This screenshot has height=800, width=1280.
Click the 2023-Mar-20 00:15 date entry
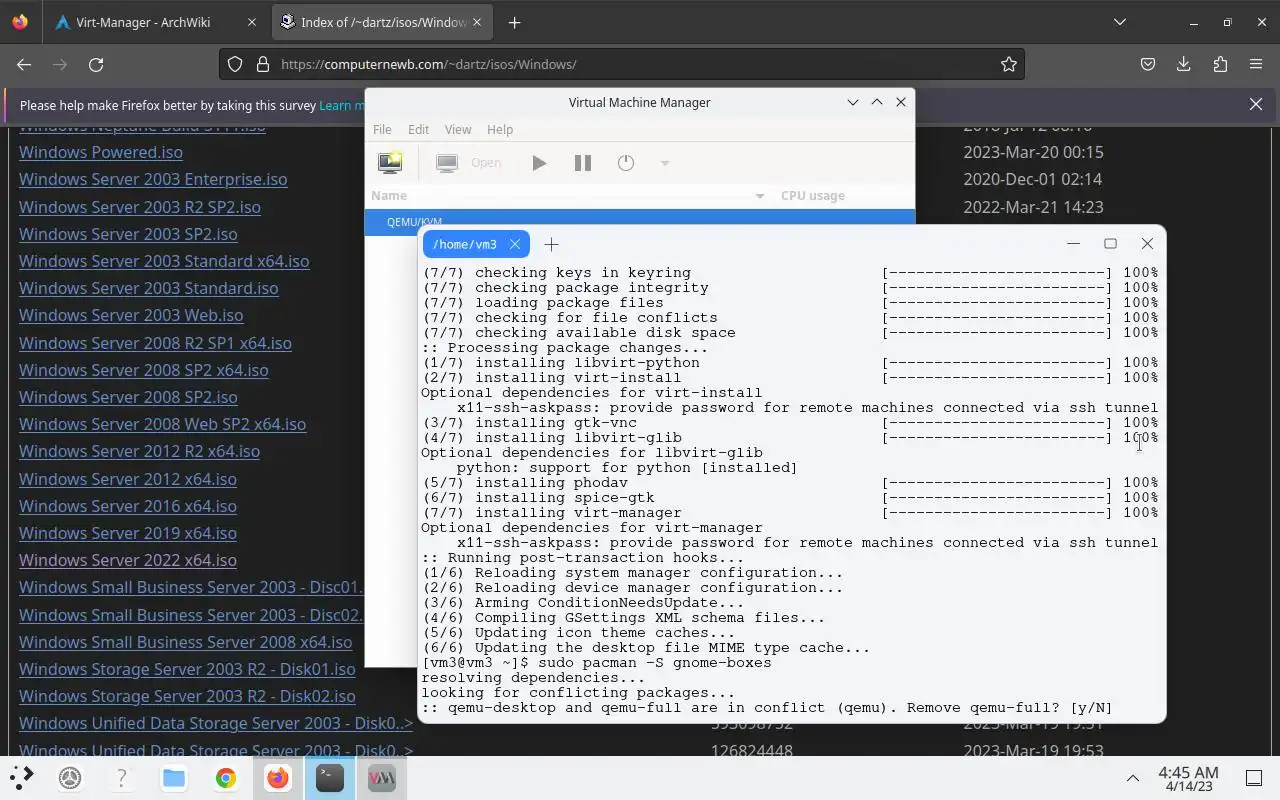tap(1033, 152)
